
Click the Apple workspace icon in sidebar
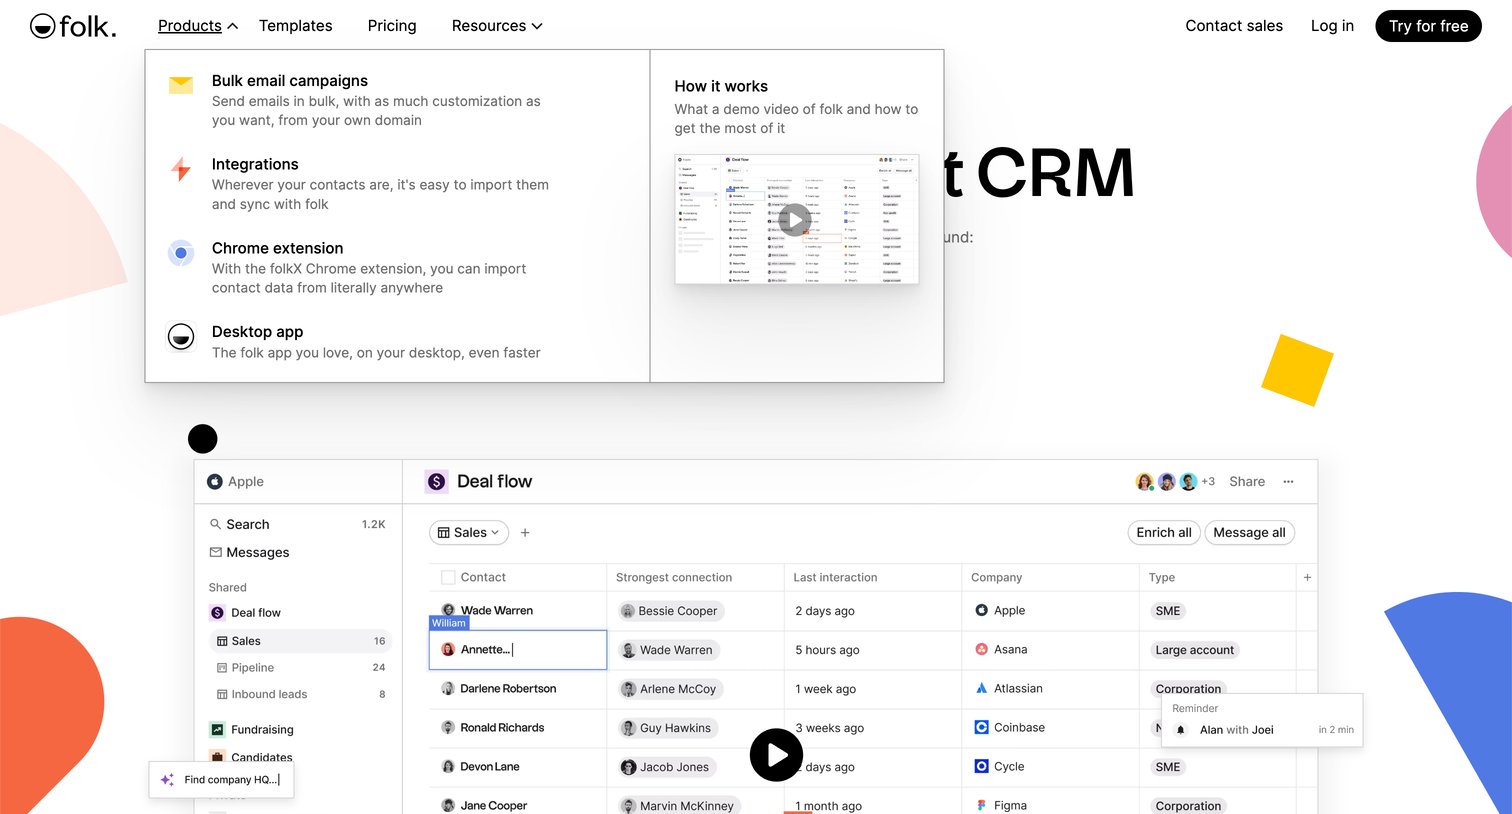[x=215, y=482]
